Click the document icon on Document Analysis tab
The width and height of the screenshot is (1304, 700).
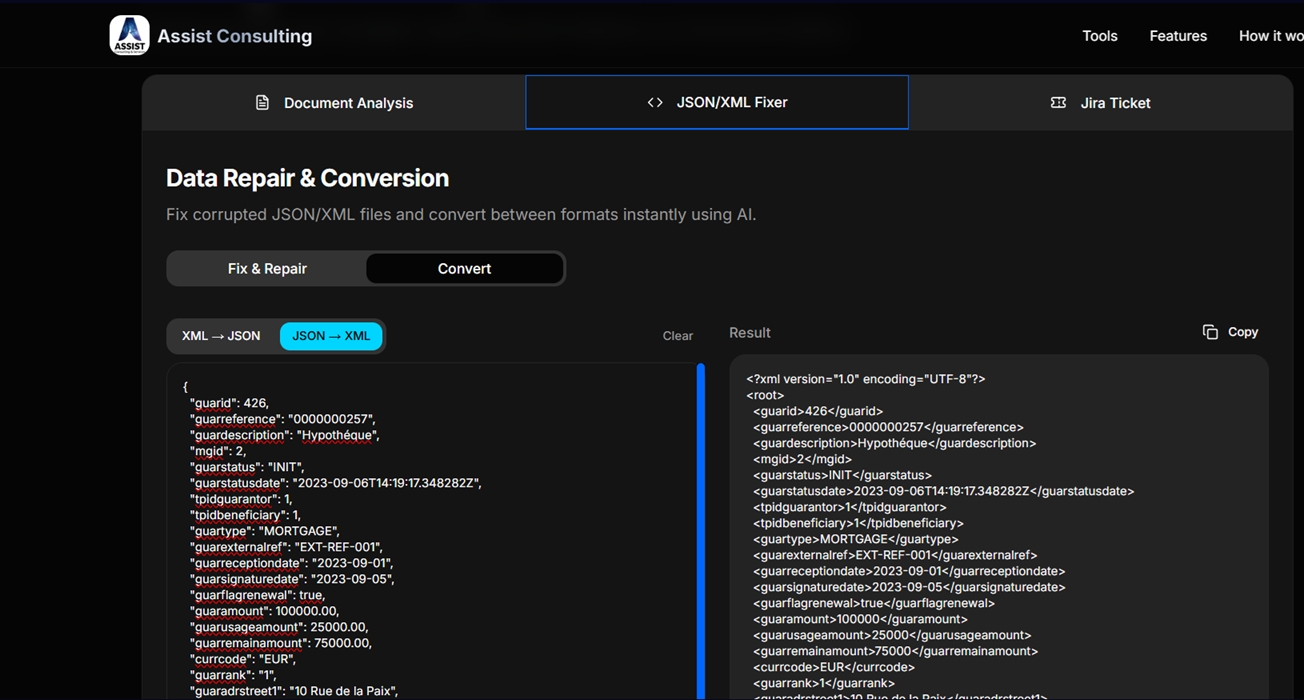point(262,103)
